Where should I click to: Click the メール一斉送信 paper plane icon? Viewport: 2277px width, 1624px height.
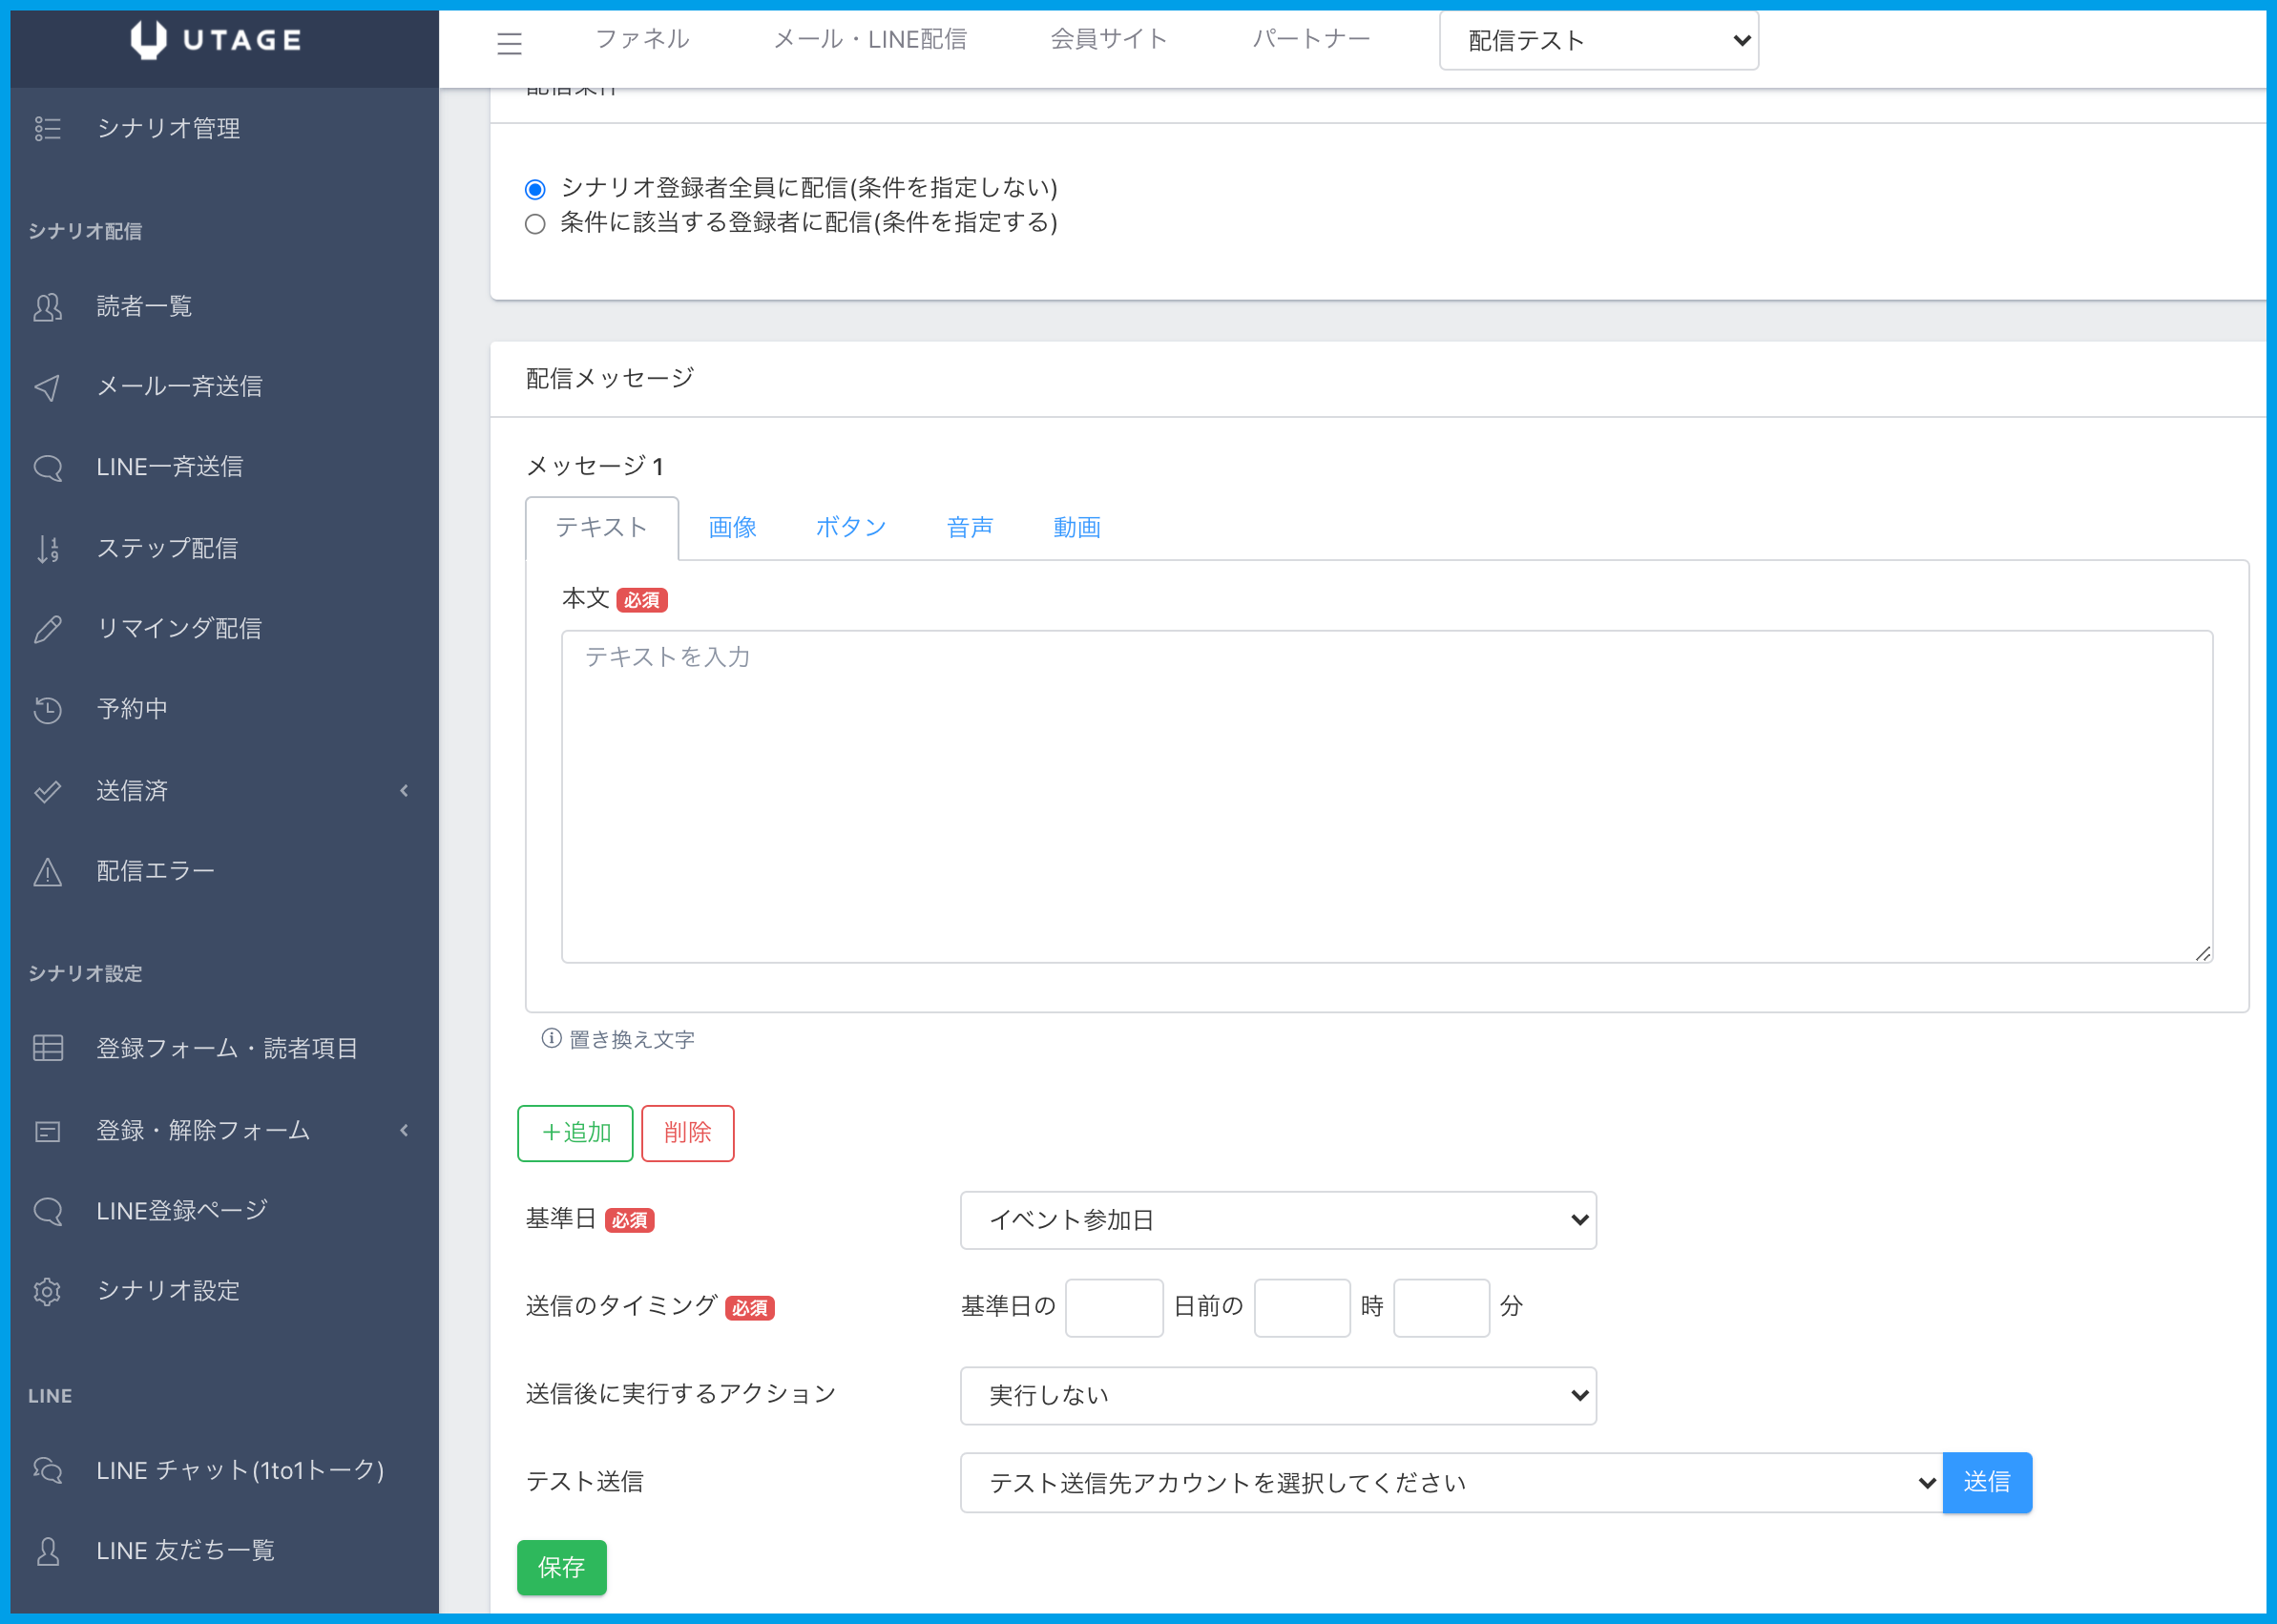click(x=47, y=387)
